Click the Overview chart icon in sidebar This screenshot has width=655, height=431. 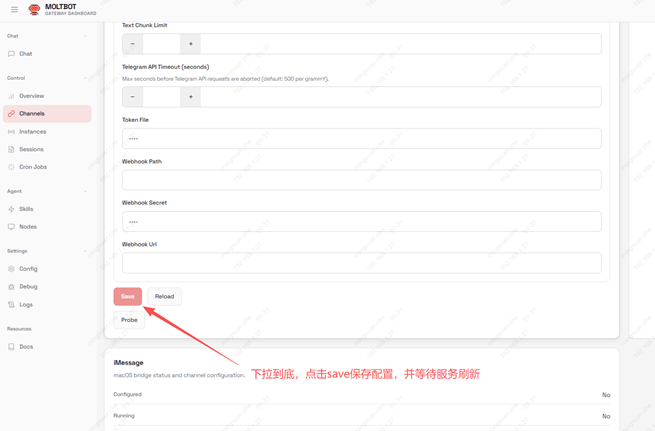11,96
